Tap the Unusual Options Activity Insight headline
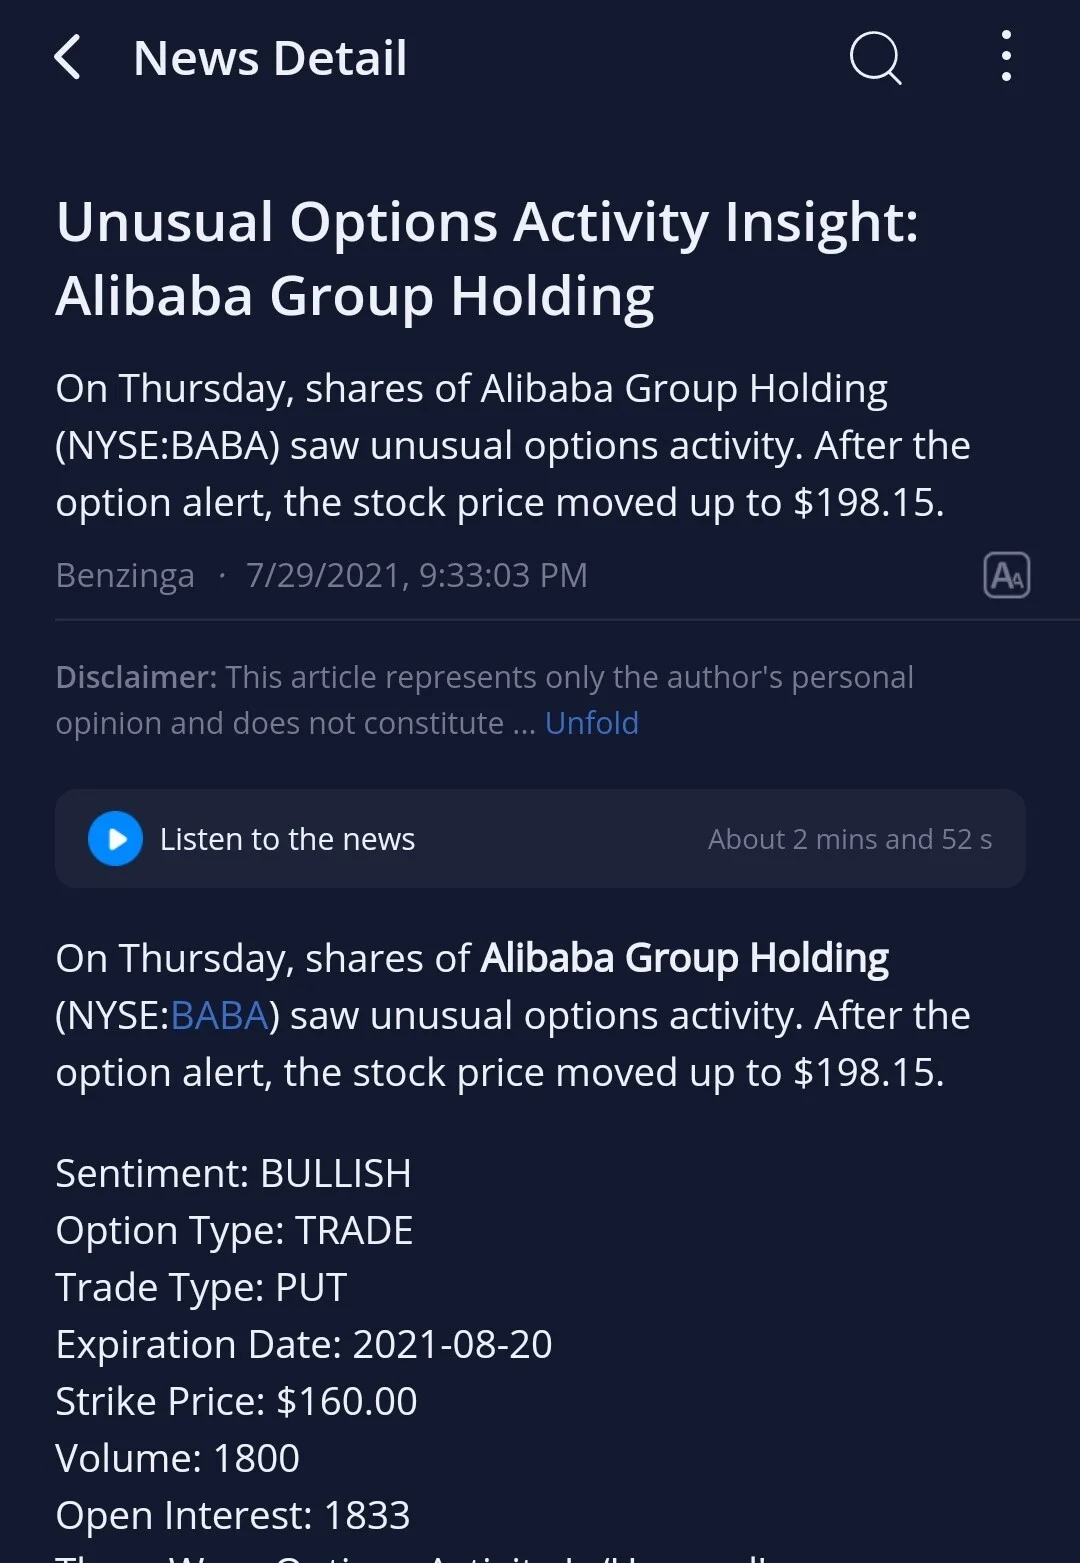 click(487, 259)
